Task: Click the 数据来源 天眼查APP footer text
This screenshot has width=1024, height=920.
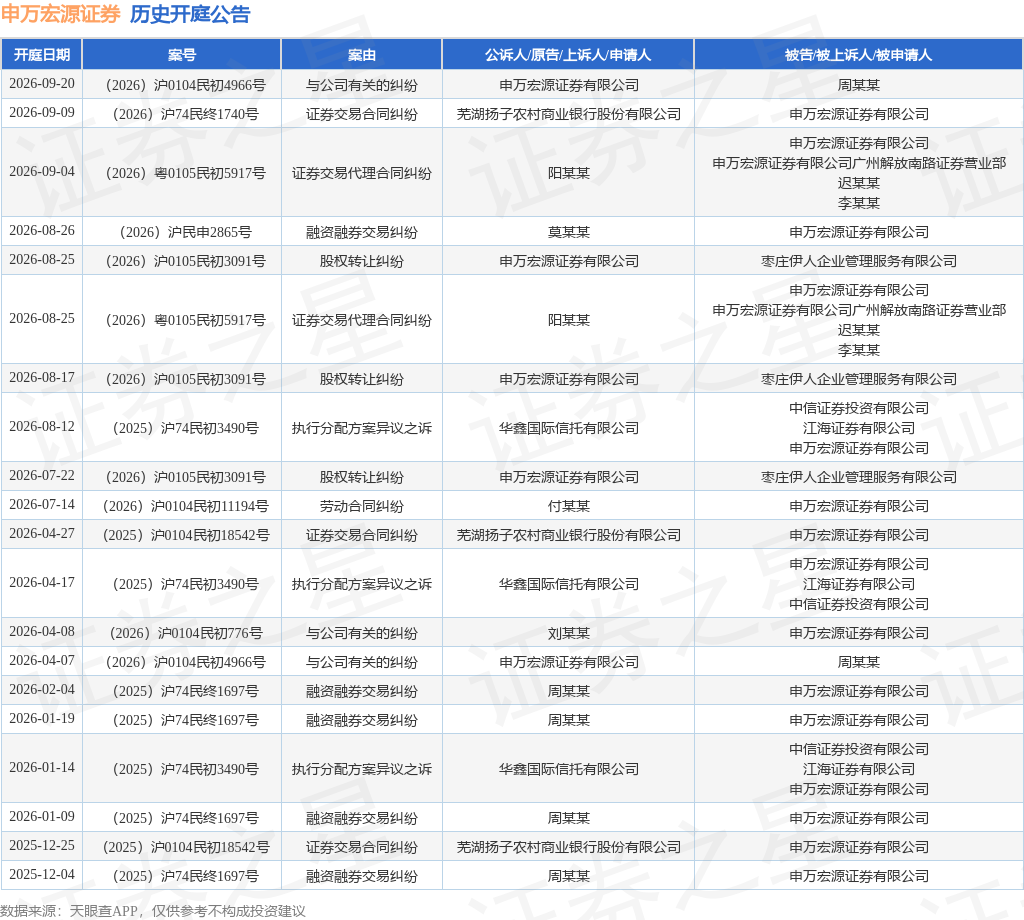Action: pos(69,911)
